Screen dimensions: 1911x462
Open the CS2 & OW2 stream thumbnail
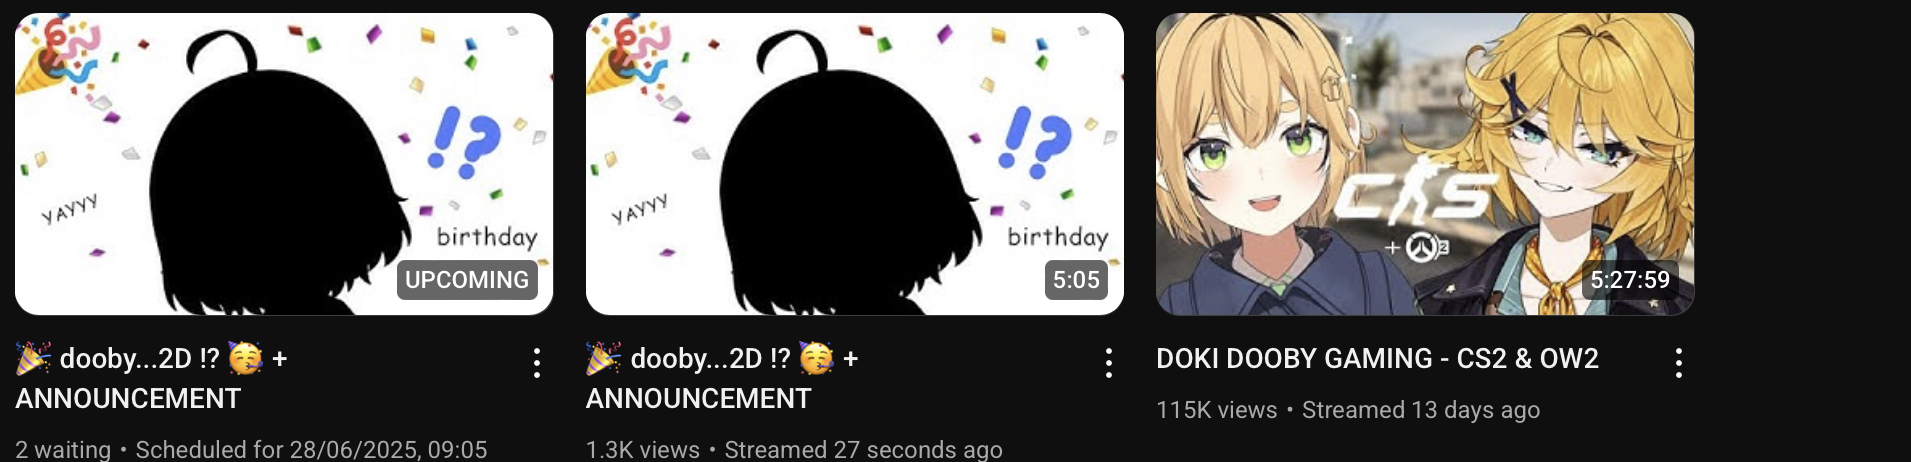[1425, 164]
